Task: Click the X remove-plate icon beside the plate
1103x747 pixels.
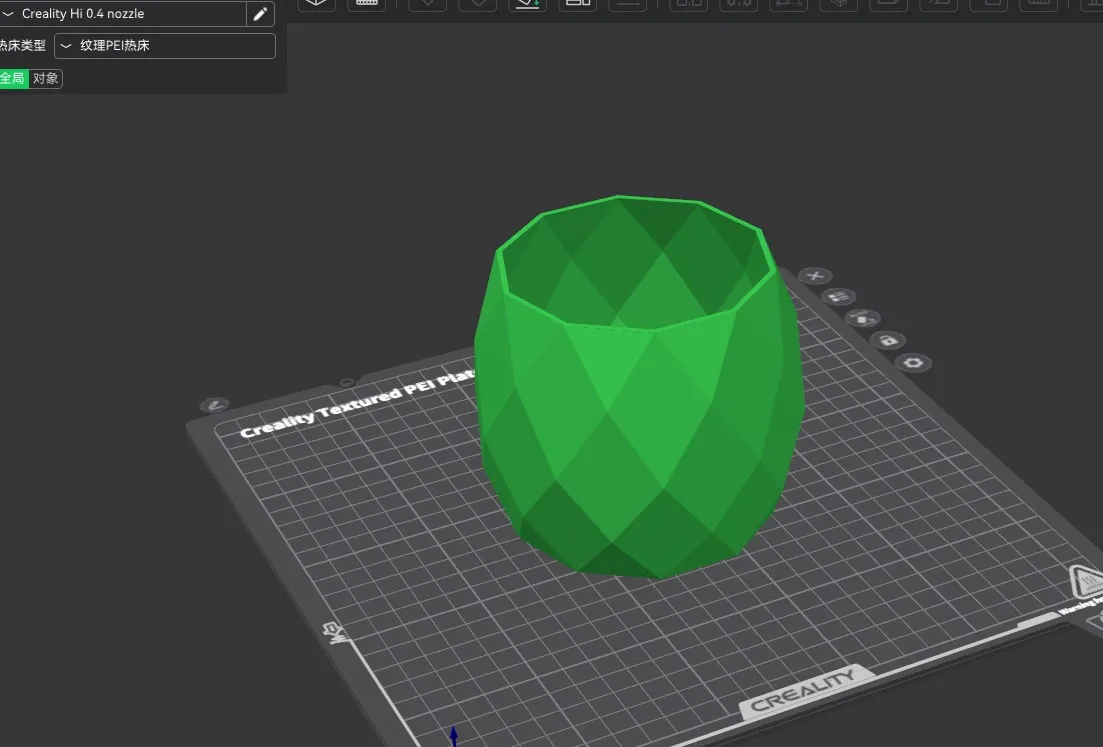Action: tap(815, 276)
